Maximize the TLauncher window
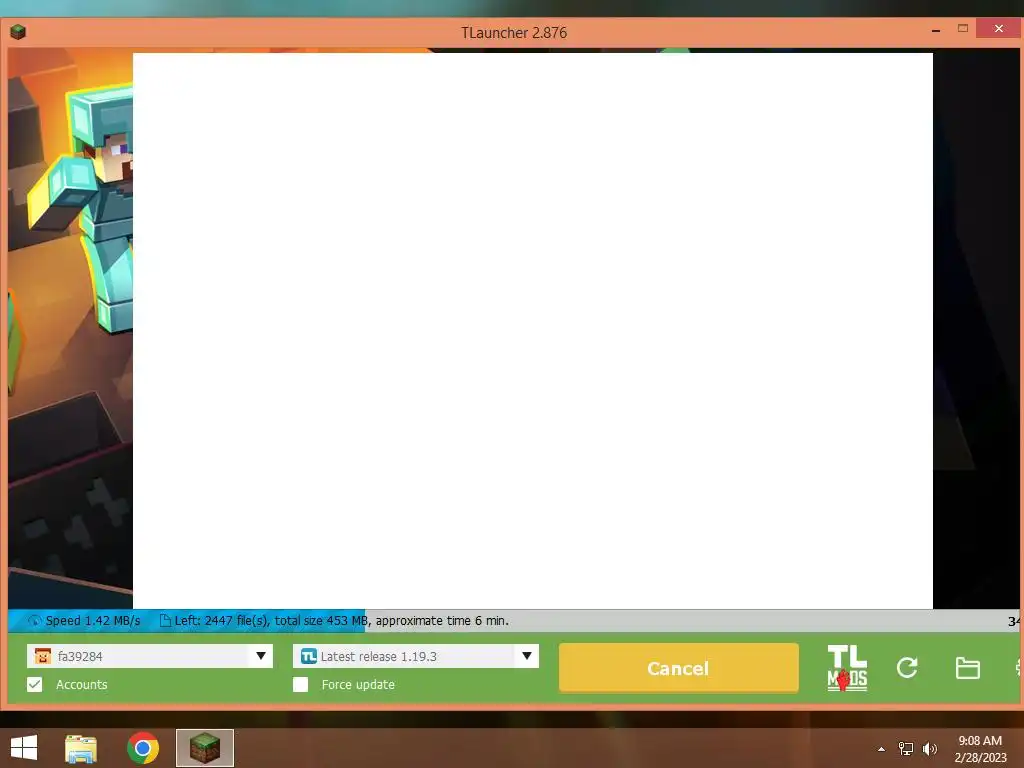 963,28
